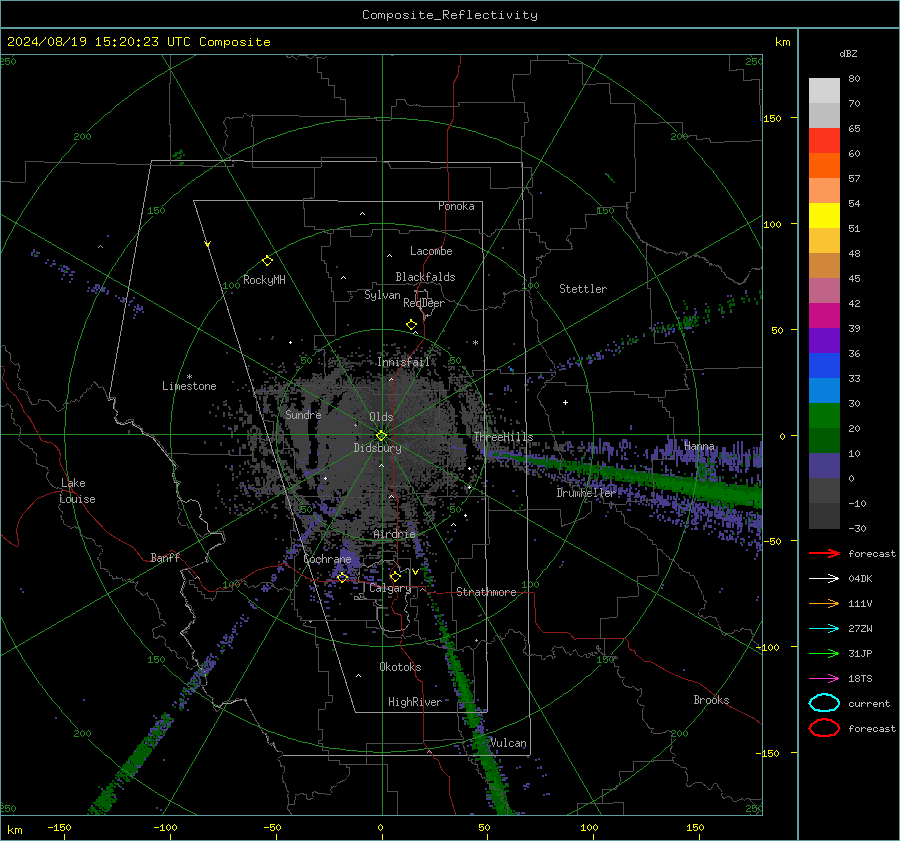Select the cyan 27ZW arrow in the legend
Screen dimensions: 900x841
coord(824,629)
